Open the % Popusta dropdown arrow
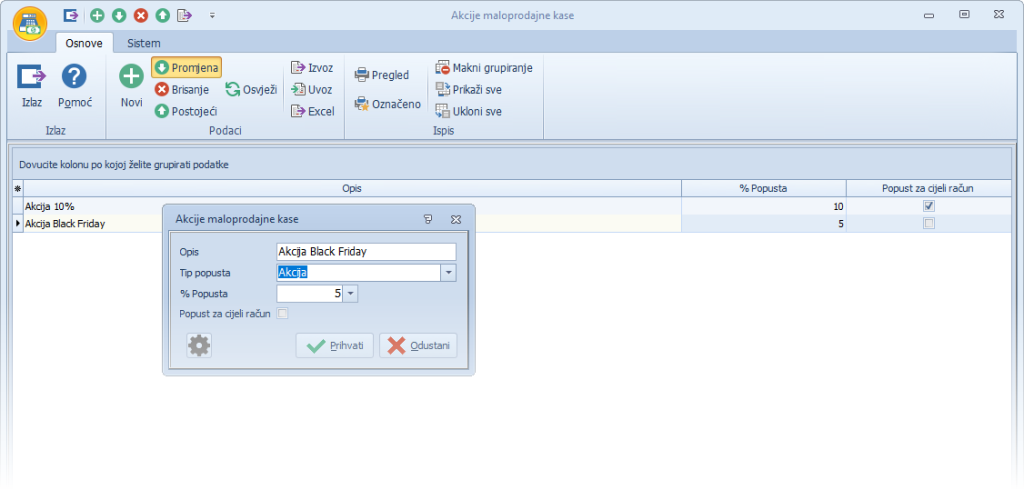Screen dimensions: 1024x490 point(351,294)
